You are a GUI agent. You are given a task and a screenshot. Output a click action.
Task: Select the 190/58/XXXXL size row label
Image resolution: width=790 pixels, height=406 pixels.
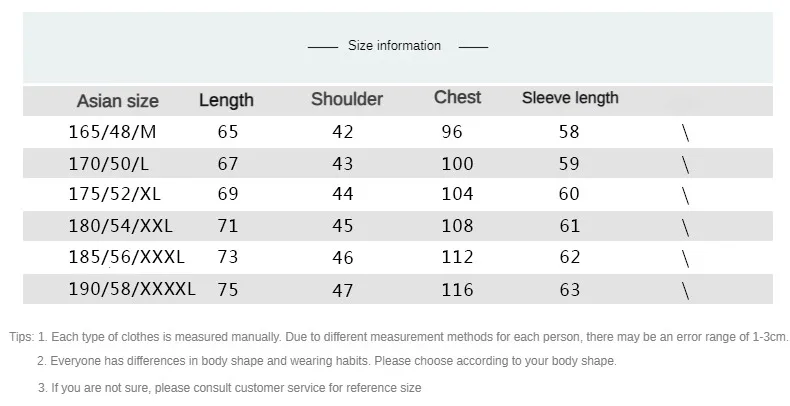tap(132, 289)
